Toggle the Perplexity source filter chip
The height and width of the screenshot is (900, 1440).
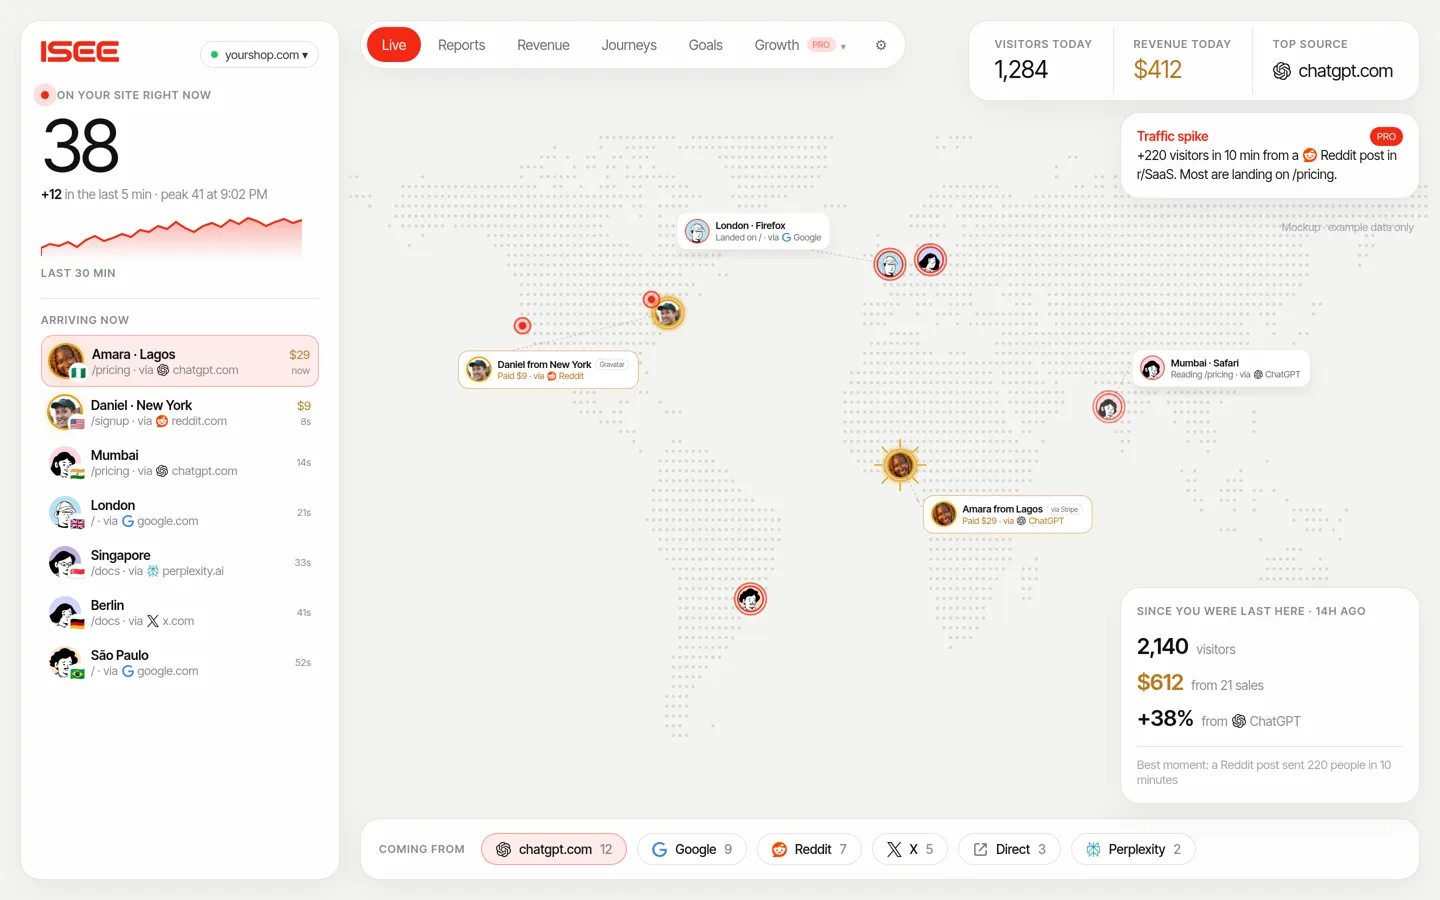1133,849
